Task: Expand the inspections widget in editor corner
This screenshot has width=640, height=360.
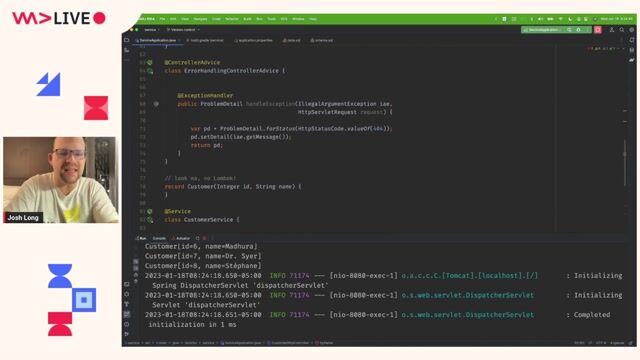Action: pyautogui.click(x=607, y=49)
